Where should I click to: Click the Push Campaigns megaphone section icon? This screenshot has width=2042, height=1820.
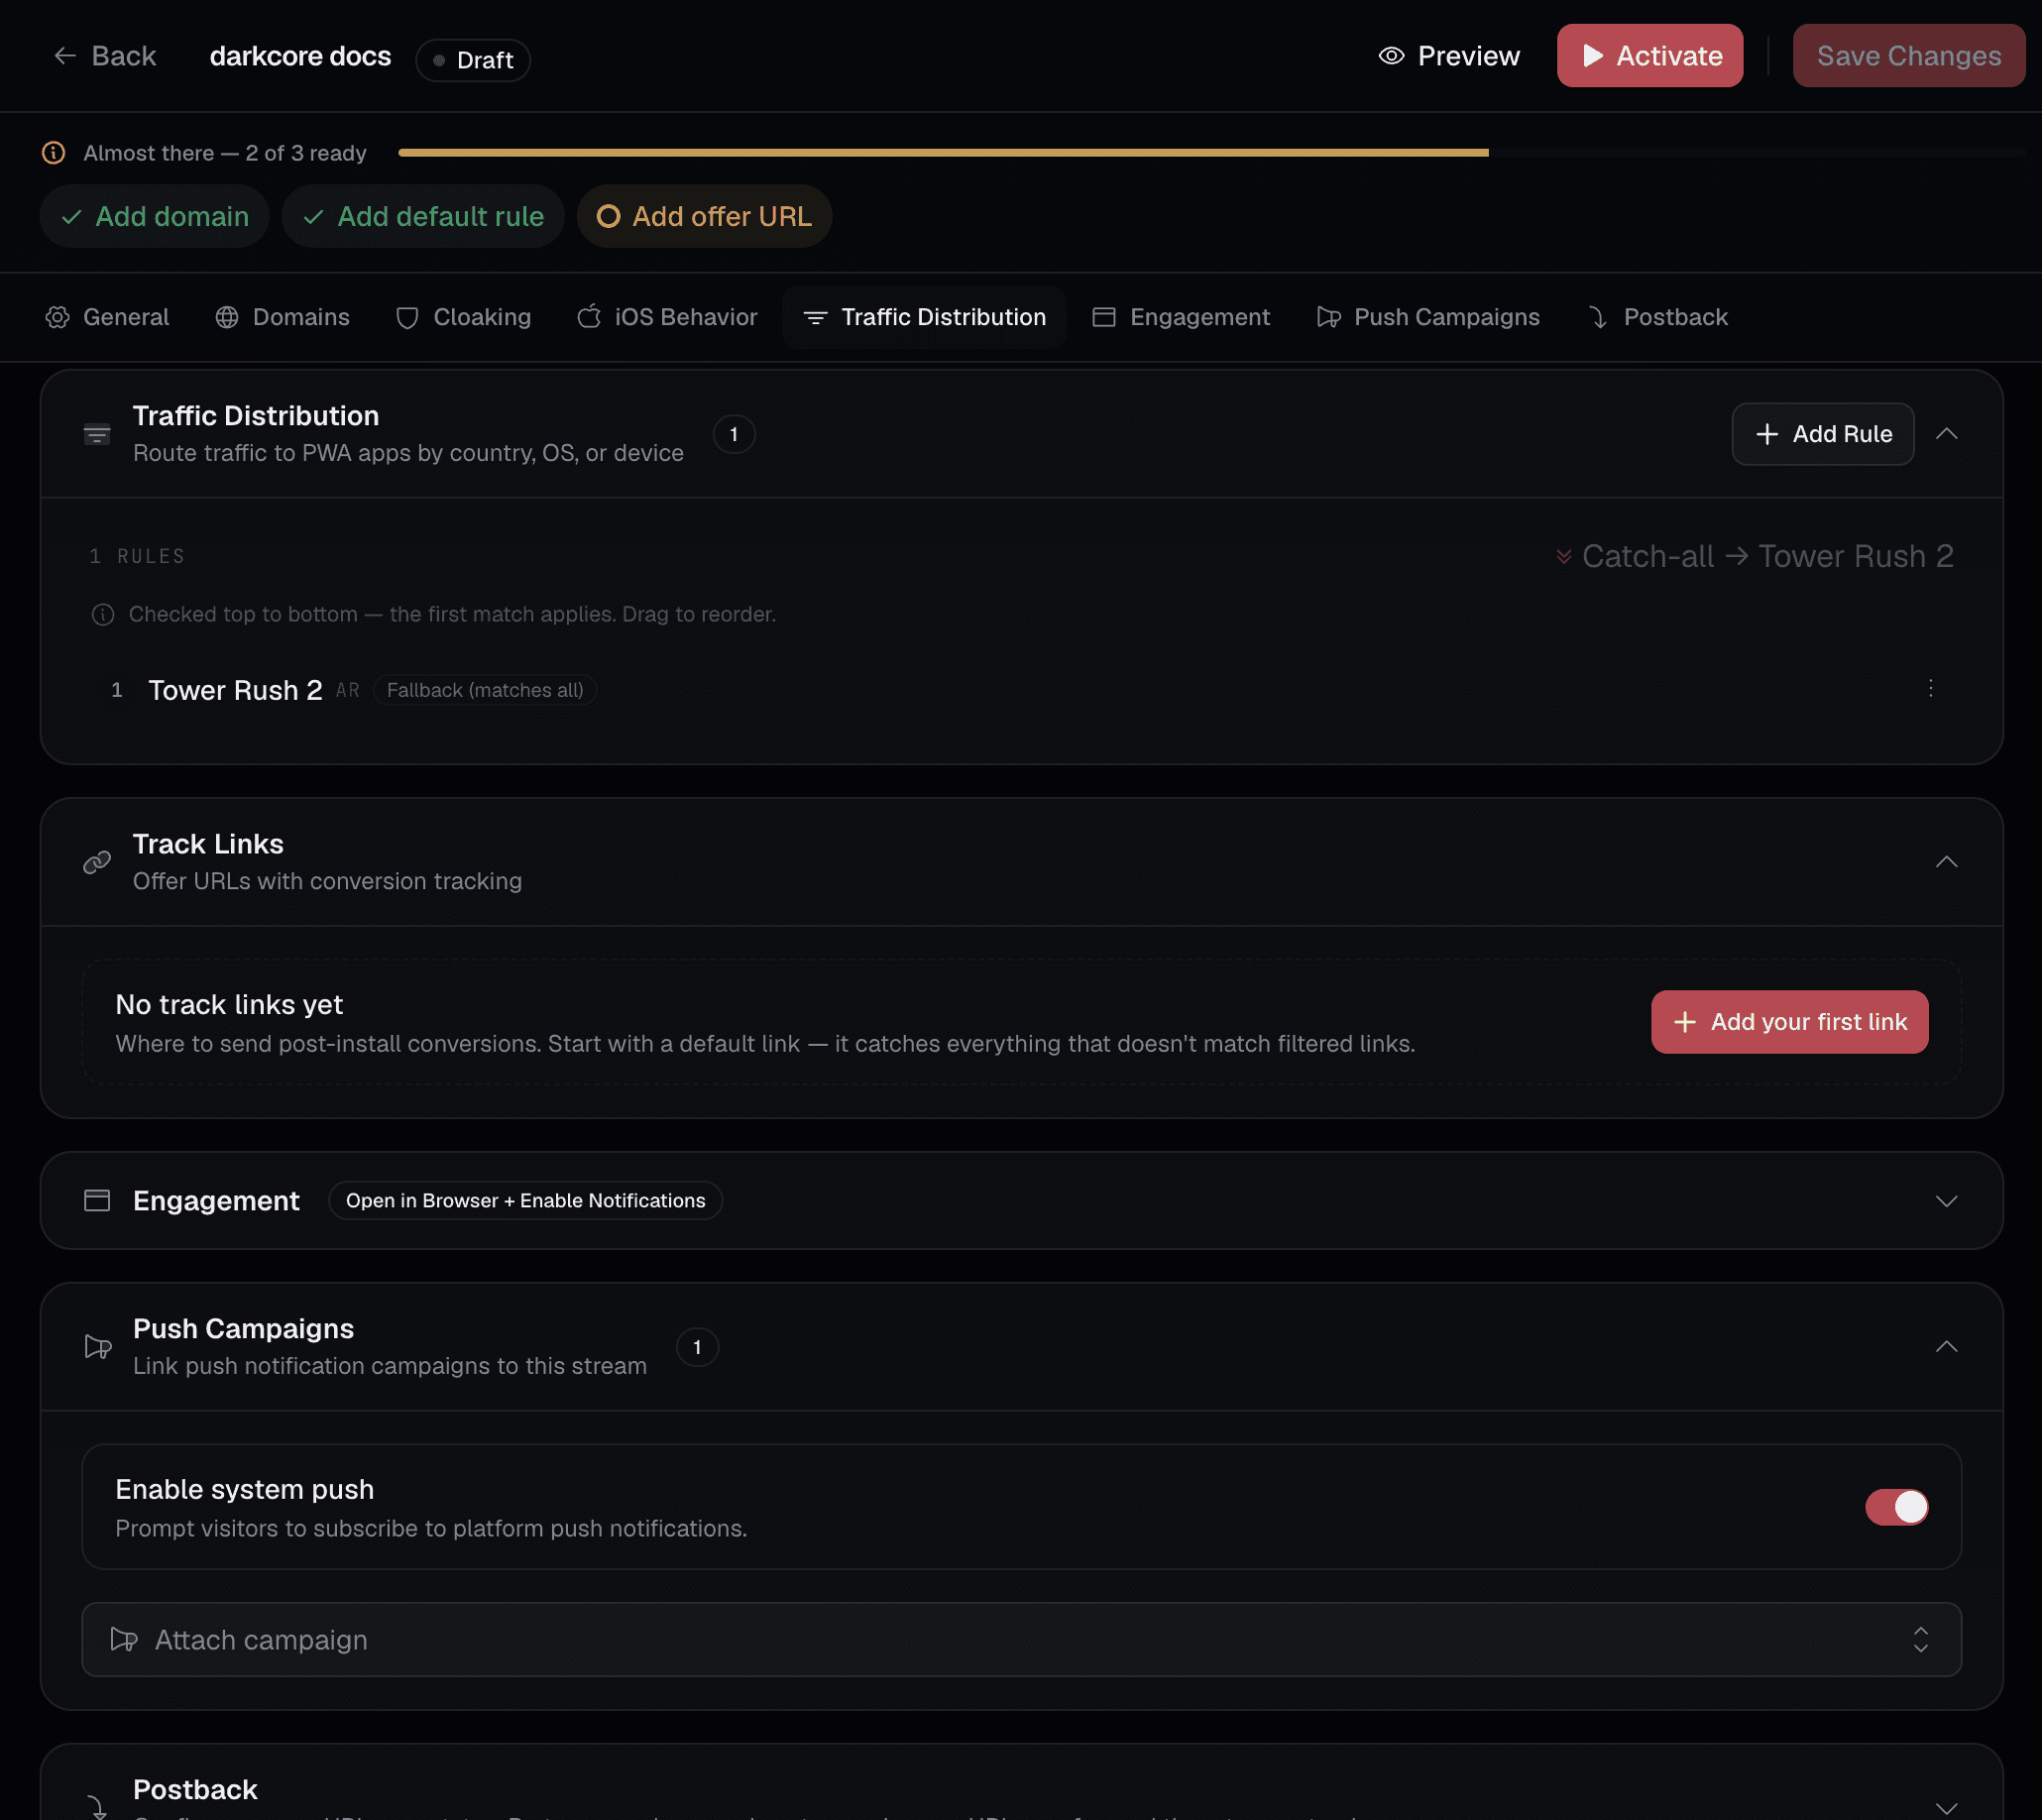[x=98, y=1347]
